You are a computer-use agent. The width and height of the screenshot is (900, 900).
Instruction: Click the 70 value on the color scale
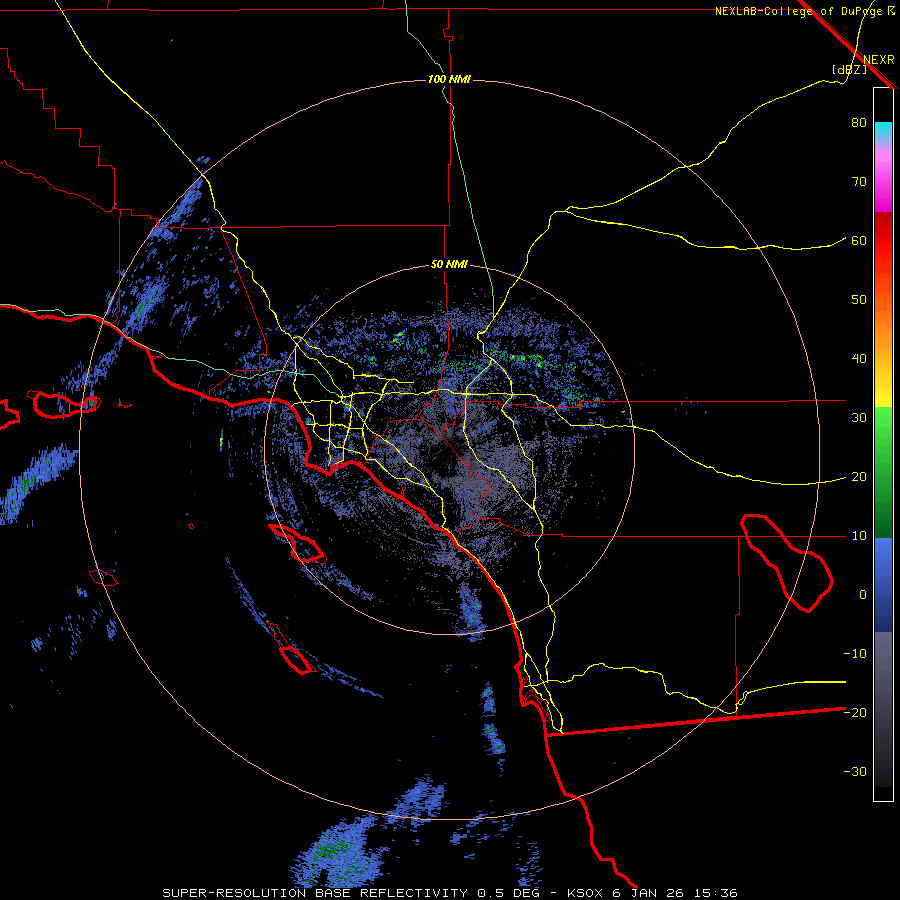point(859,182)
